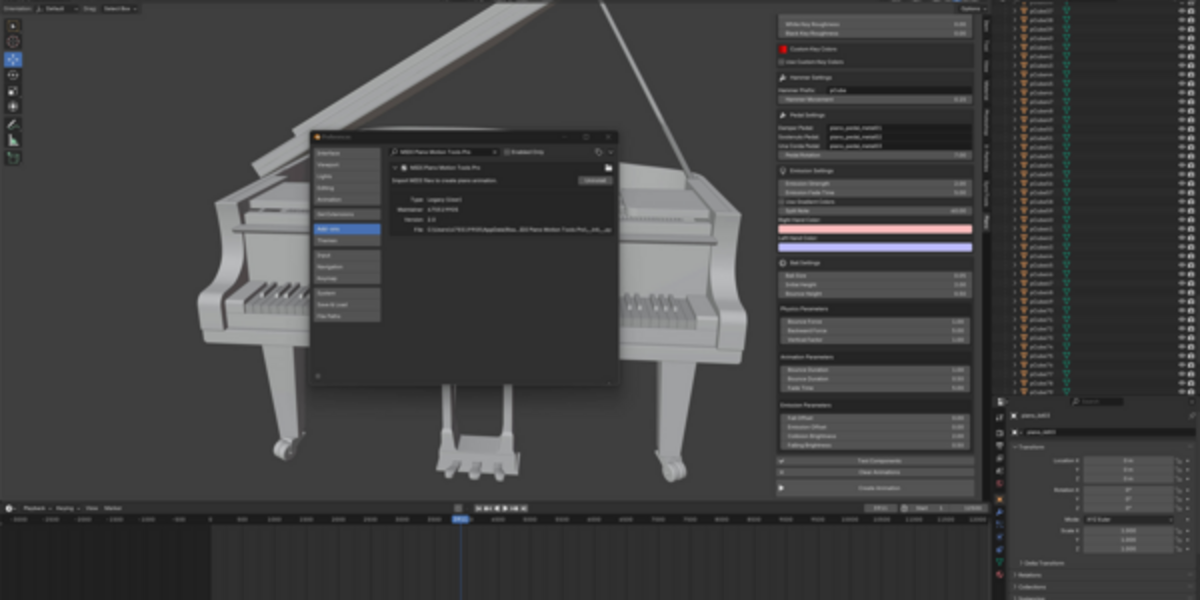The height and width of the screenshot is (600, 1200).
Task: Activate the Move tool
Action: 14,59
